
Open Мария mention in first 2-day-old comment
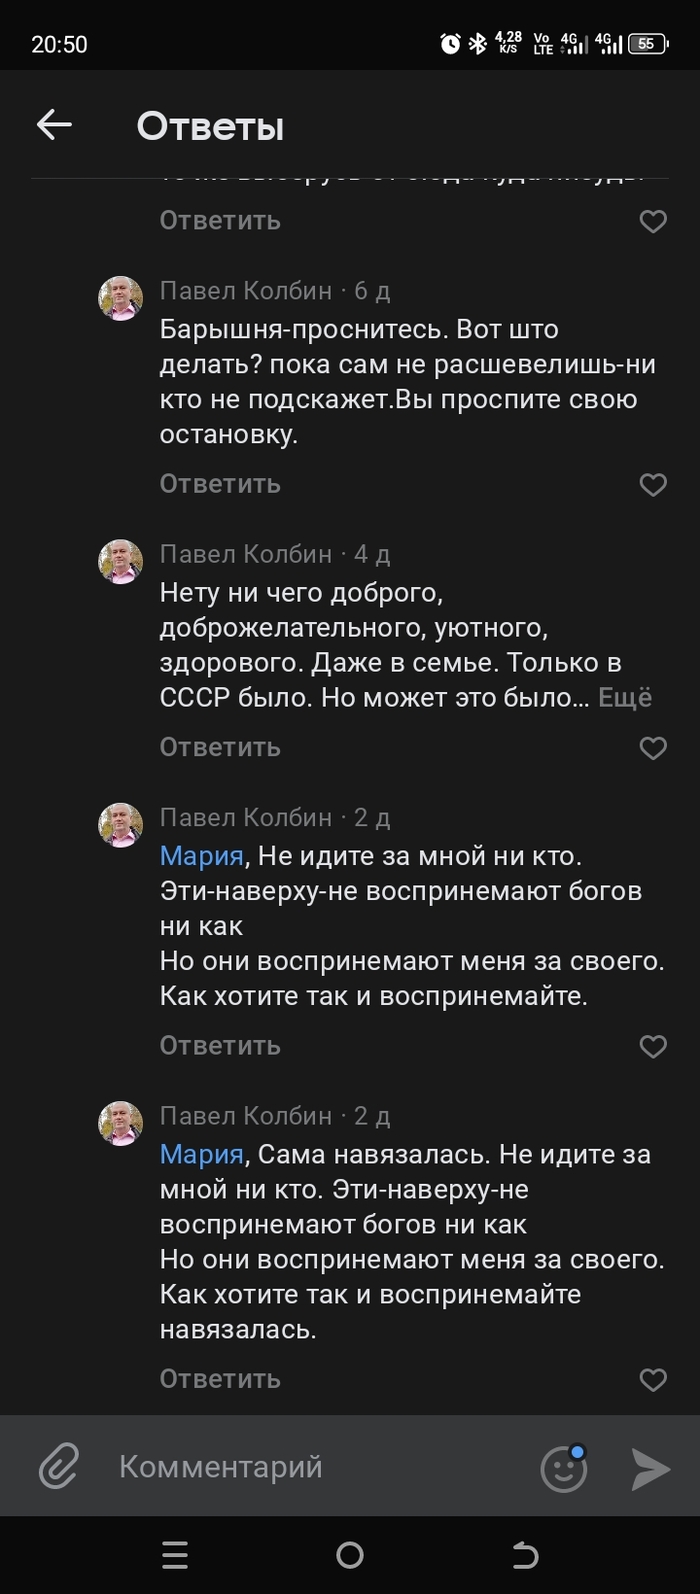[202, 857]
